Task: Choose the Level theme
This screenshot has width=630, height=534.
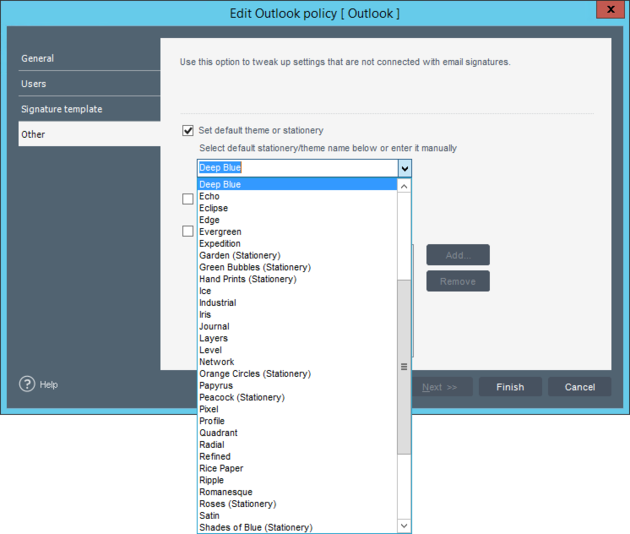Action: [297, 350]
